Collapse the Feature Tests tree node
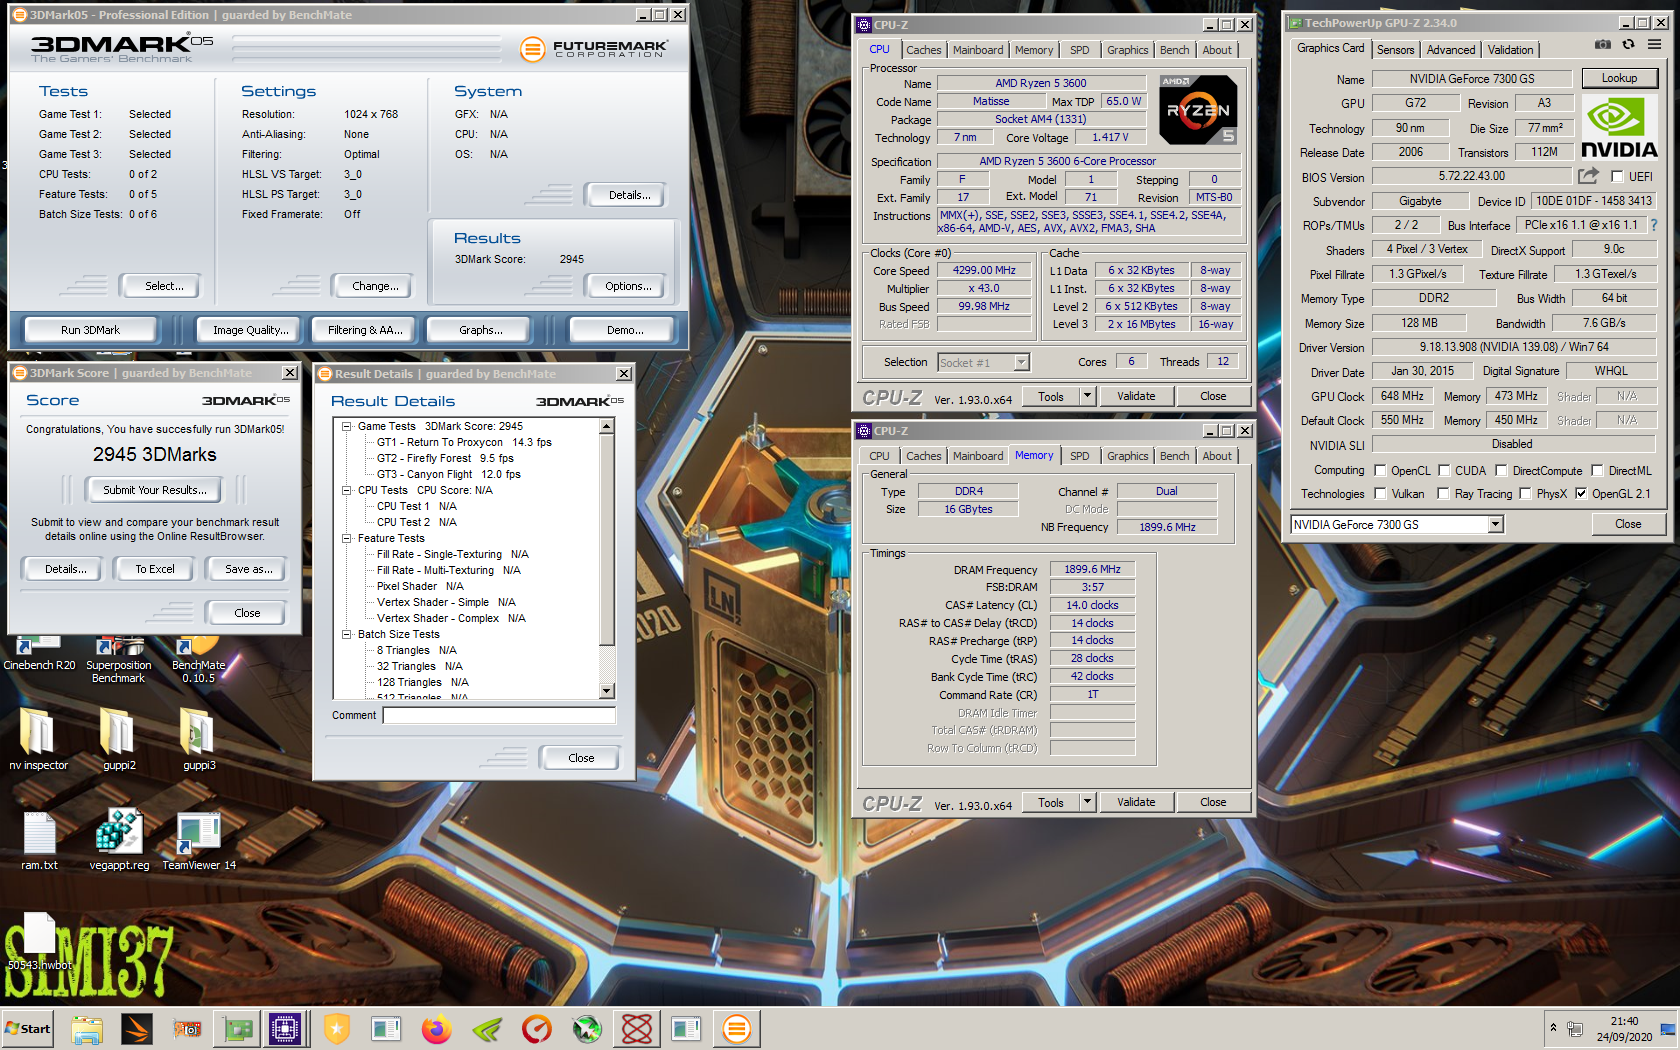This screenshot has width=1680, height=1050. coord(347,538)
